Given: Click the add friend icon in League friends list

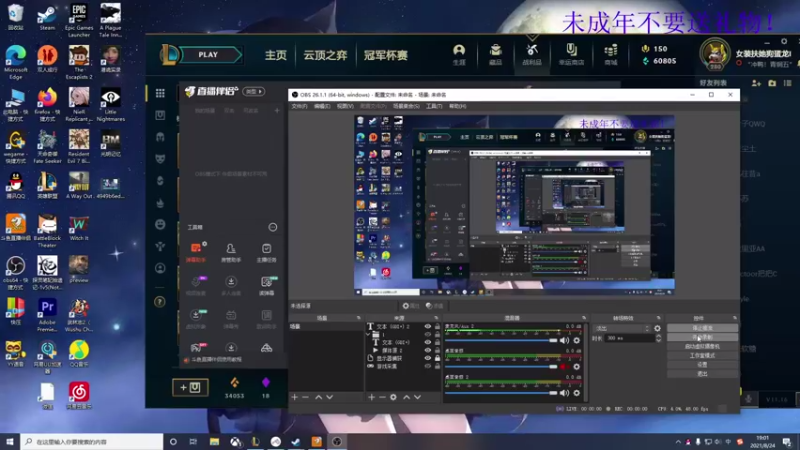Looking at the screenshot, I should point(756,83).
